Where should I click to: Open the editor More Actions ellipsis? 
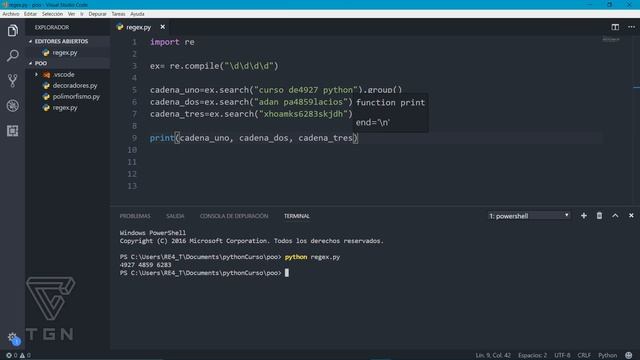[631, 27]
